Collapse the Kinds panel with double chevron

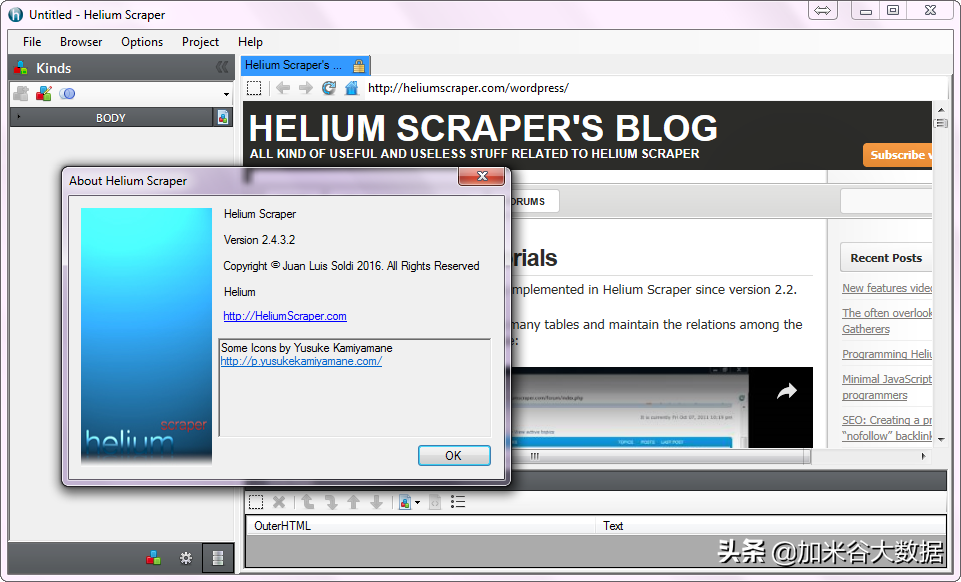point(222,67)
